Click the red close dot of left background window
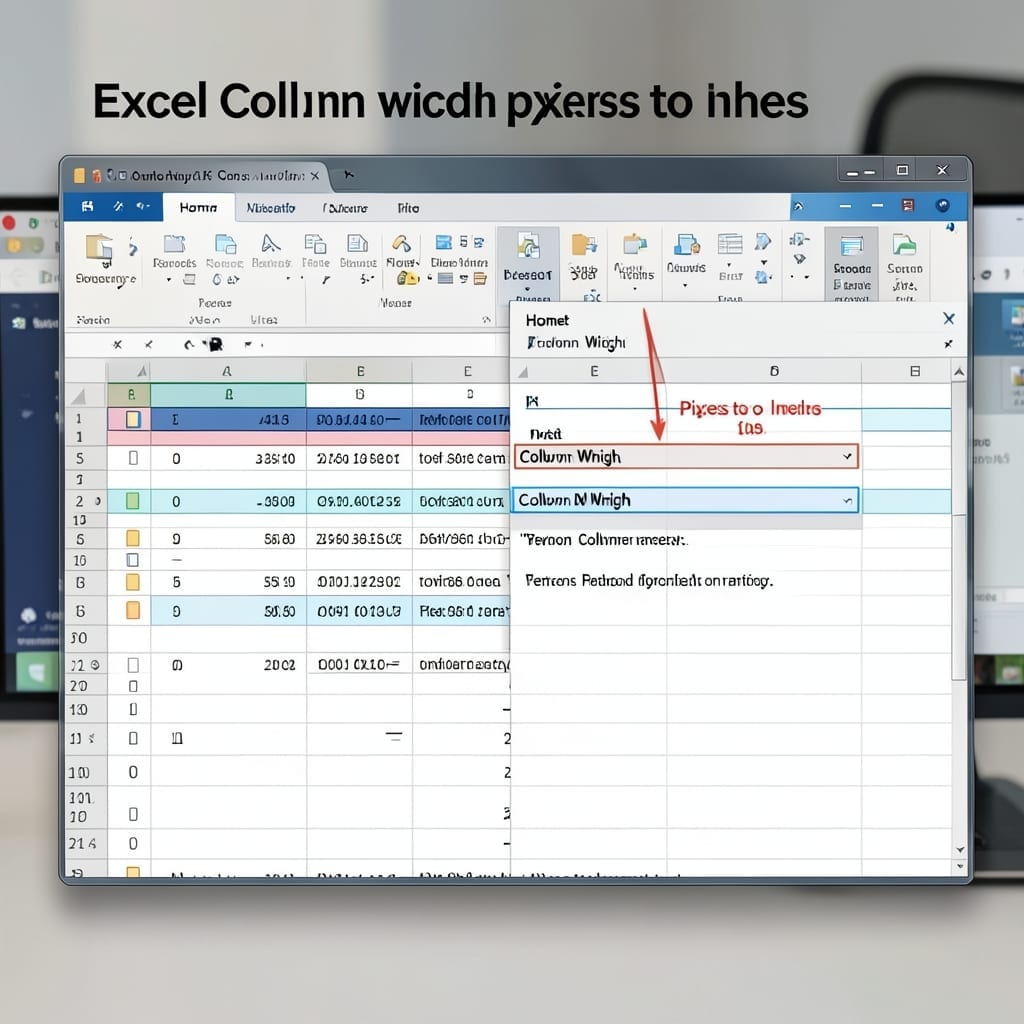 9,223
